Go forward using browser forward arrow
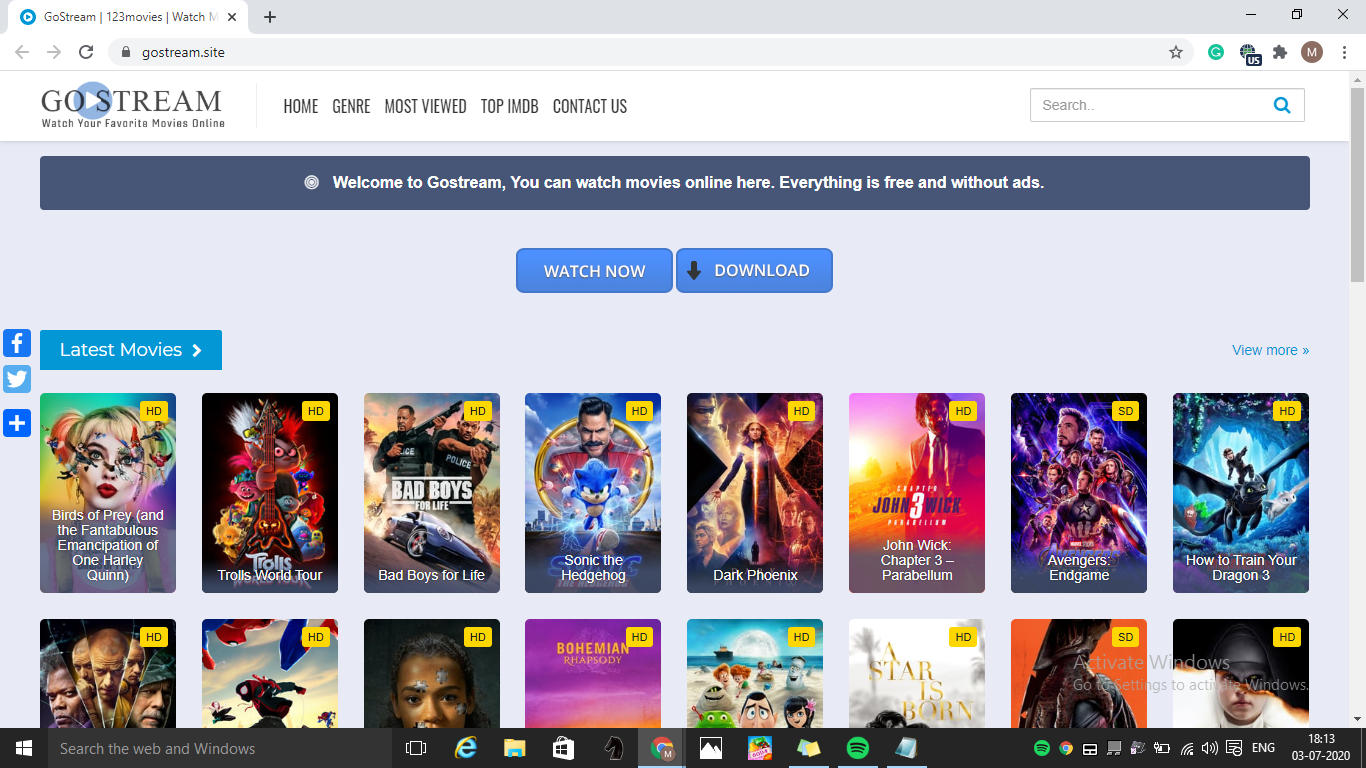 [x=54, y=52]
